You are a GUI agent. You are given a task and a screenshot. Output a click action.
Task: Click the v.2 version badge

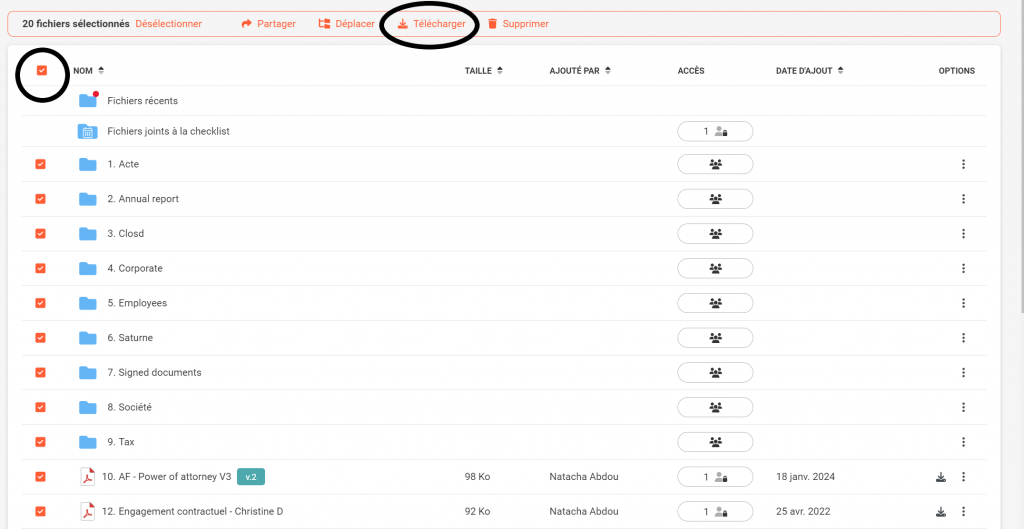point(250,477)
